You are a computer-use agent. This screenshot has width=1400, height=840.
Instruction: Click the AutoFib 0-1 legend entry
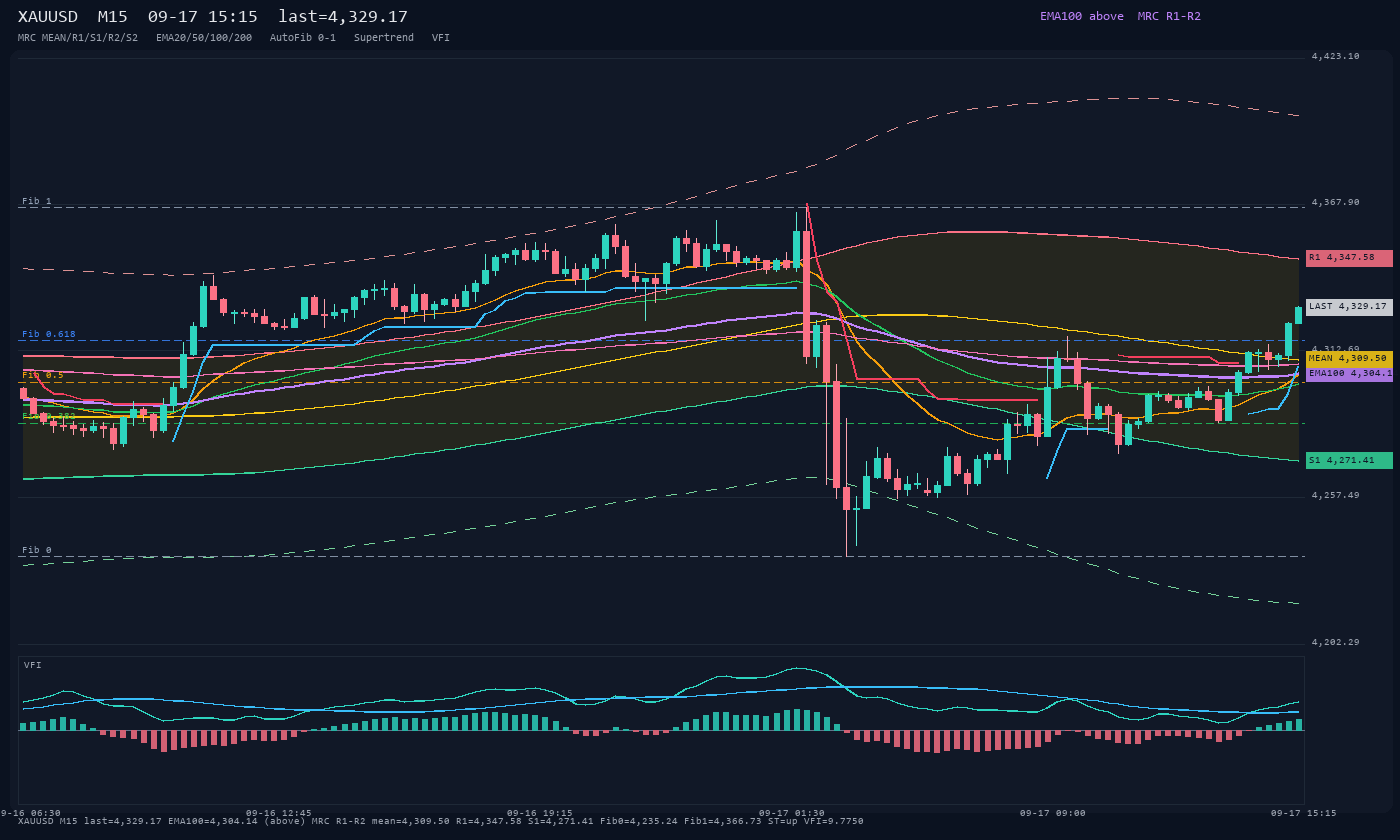pos(303,37)
